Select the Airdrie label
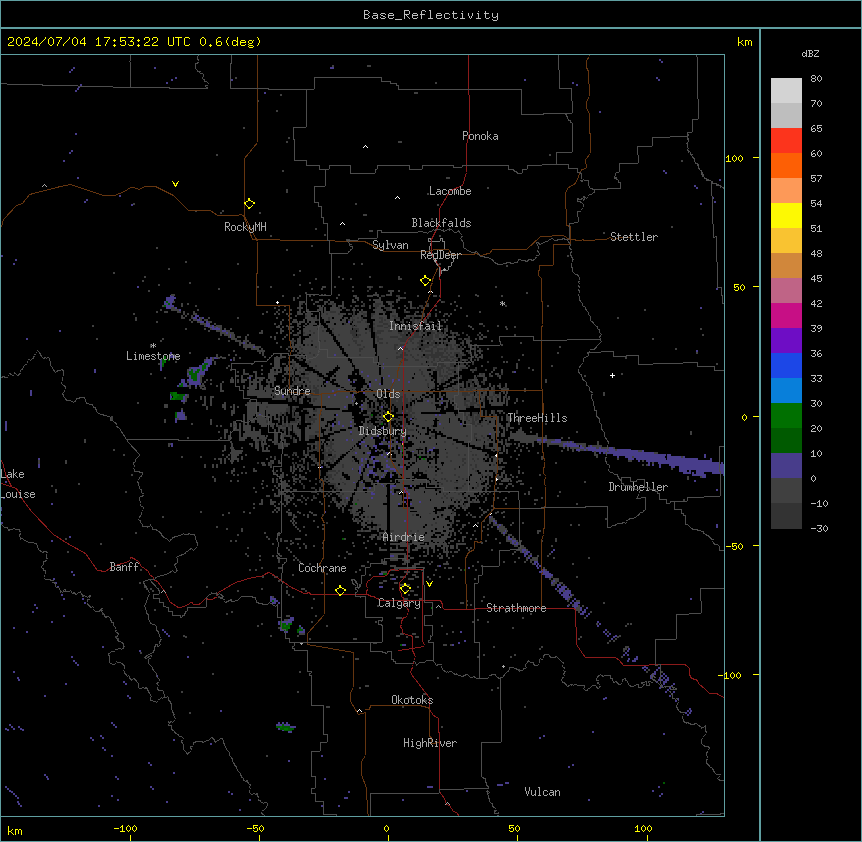 tap(403, 537)
